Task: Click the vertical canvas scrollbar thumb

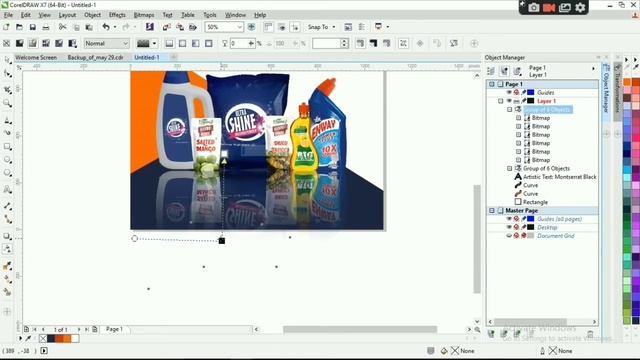Action: click(477, 239)
